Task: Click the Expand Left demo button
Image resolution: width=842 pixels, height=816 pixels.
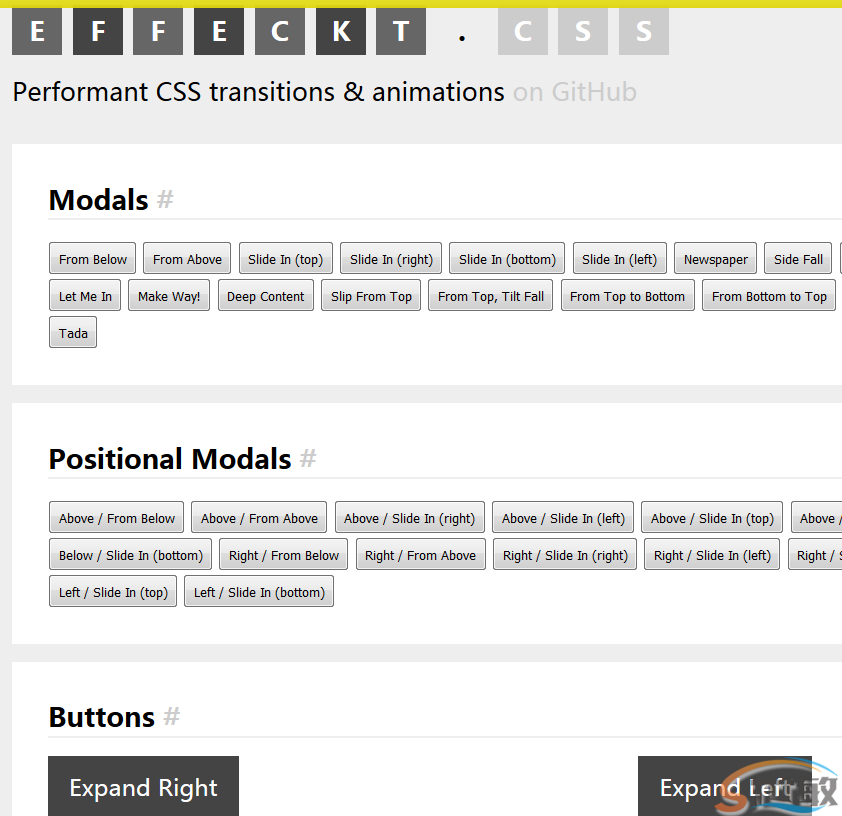Action: (x=725, y=786)
